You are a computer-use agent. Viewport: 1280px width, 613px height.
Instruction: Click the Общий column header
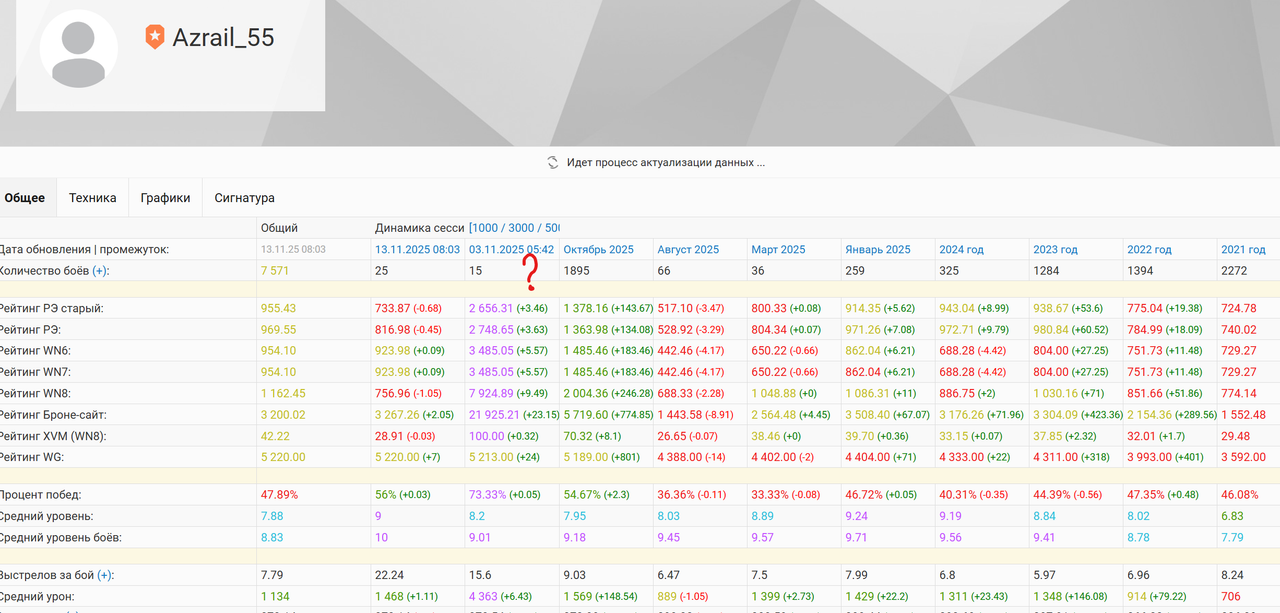coord(279,228)
